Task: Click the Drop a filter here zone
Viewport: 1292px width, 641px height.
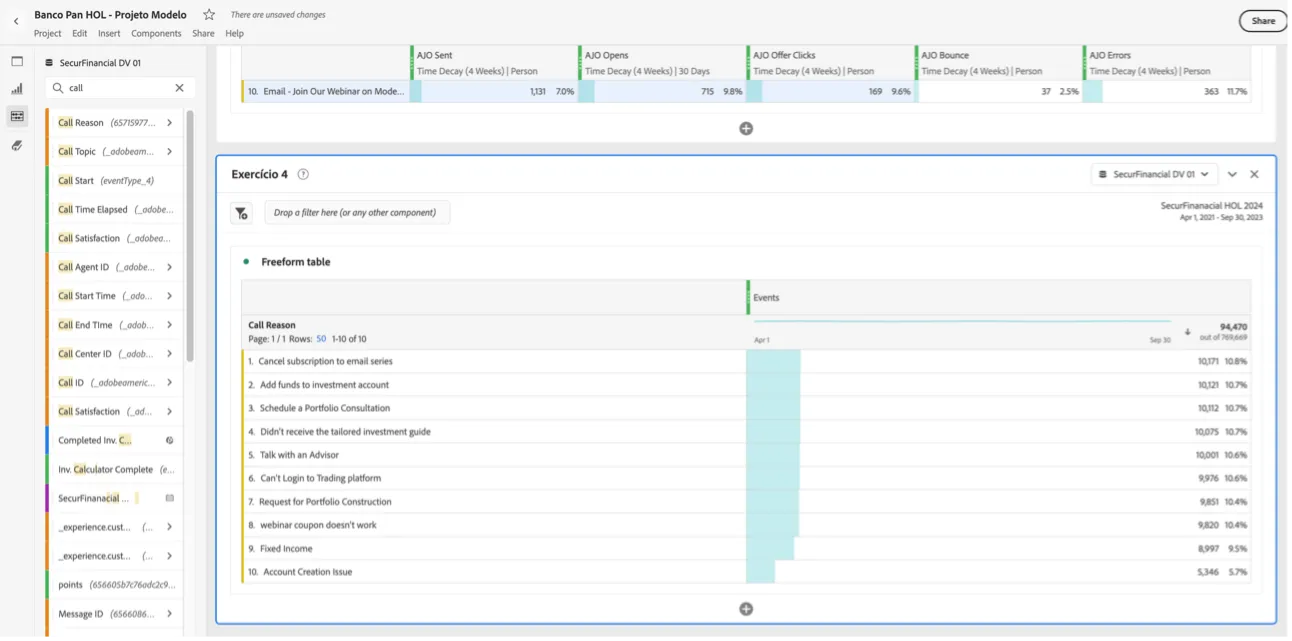Action: tap(357, 213)
